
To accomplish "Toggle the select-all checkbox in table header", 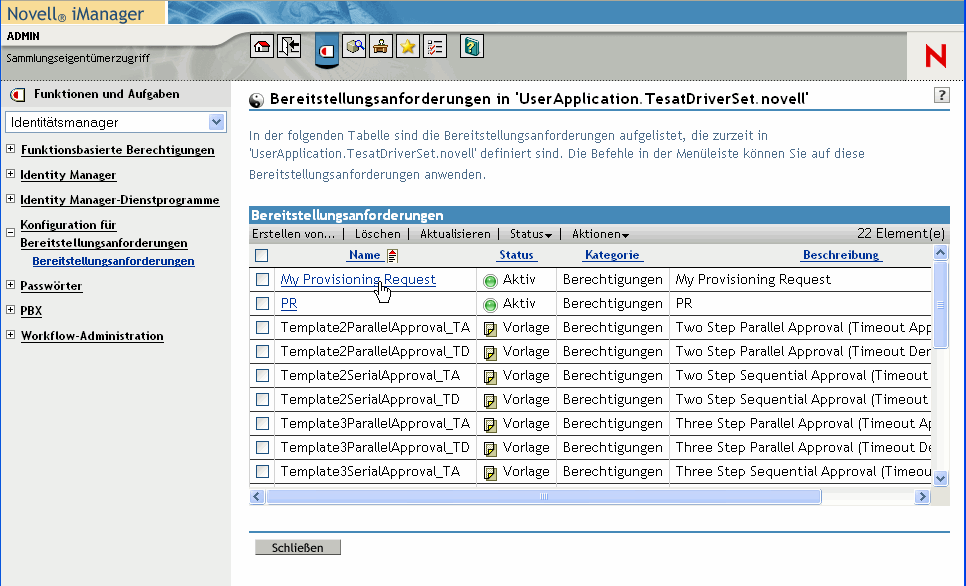I will (x=262, y=256).
